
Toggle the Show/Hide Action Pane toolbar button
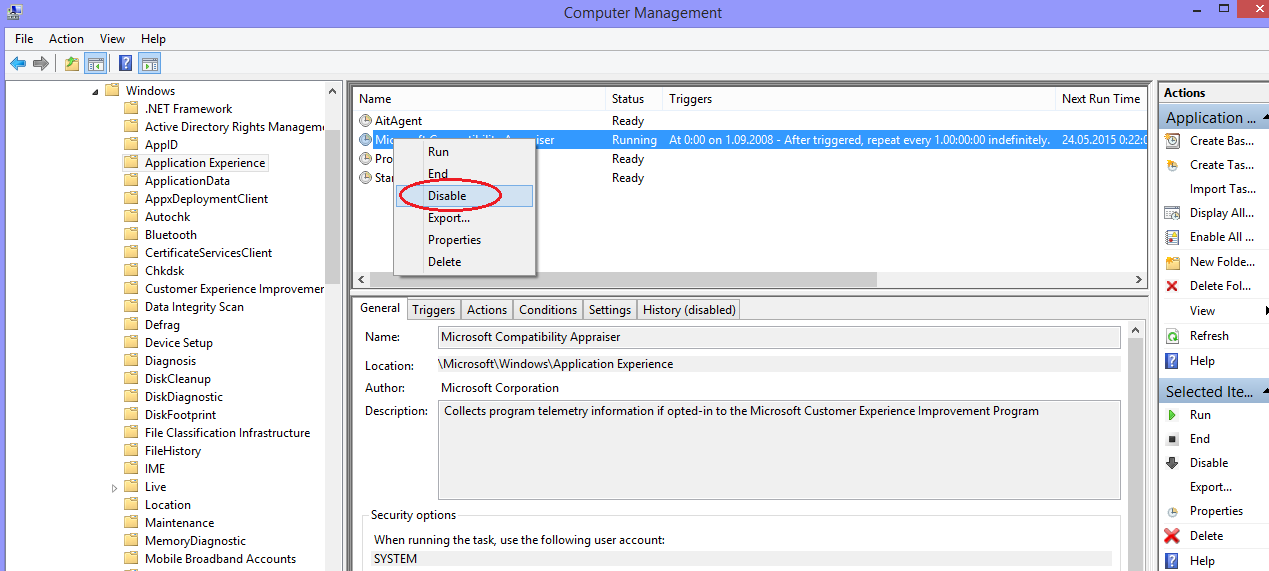(x=149, y=64)
